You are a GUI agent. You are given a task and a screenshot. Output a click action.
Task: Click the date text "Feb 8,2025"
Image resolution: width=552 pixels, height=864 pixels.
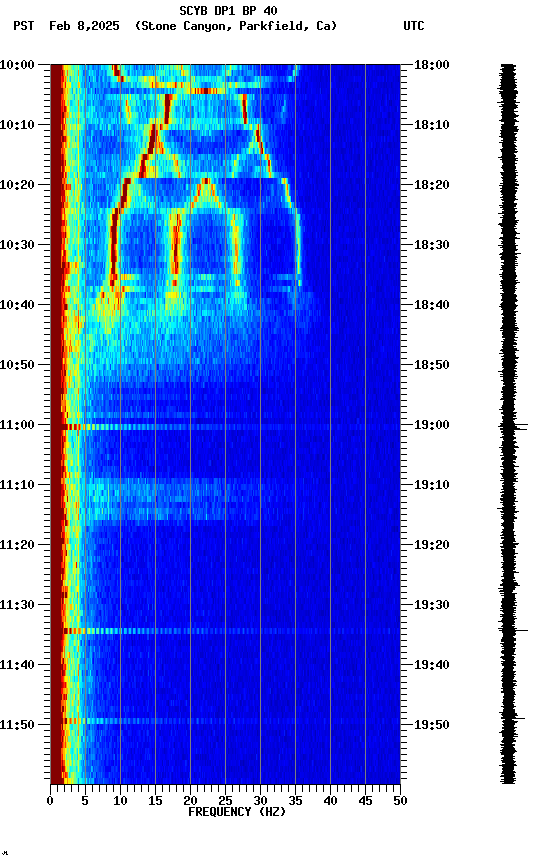pyautogui.click(x=84, y=26)
